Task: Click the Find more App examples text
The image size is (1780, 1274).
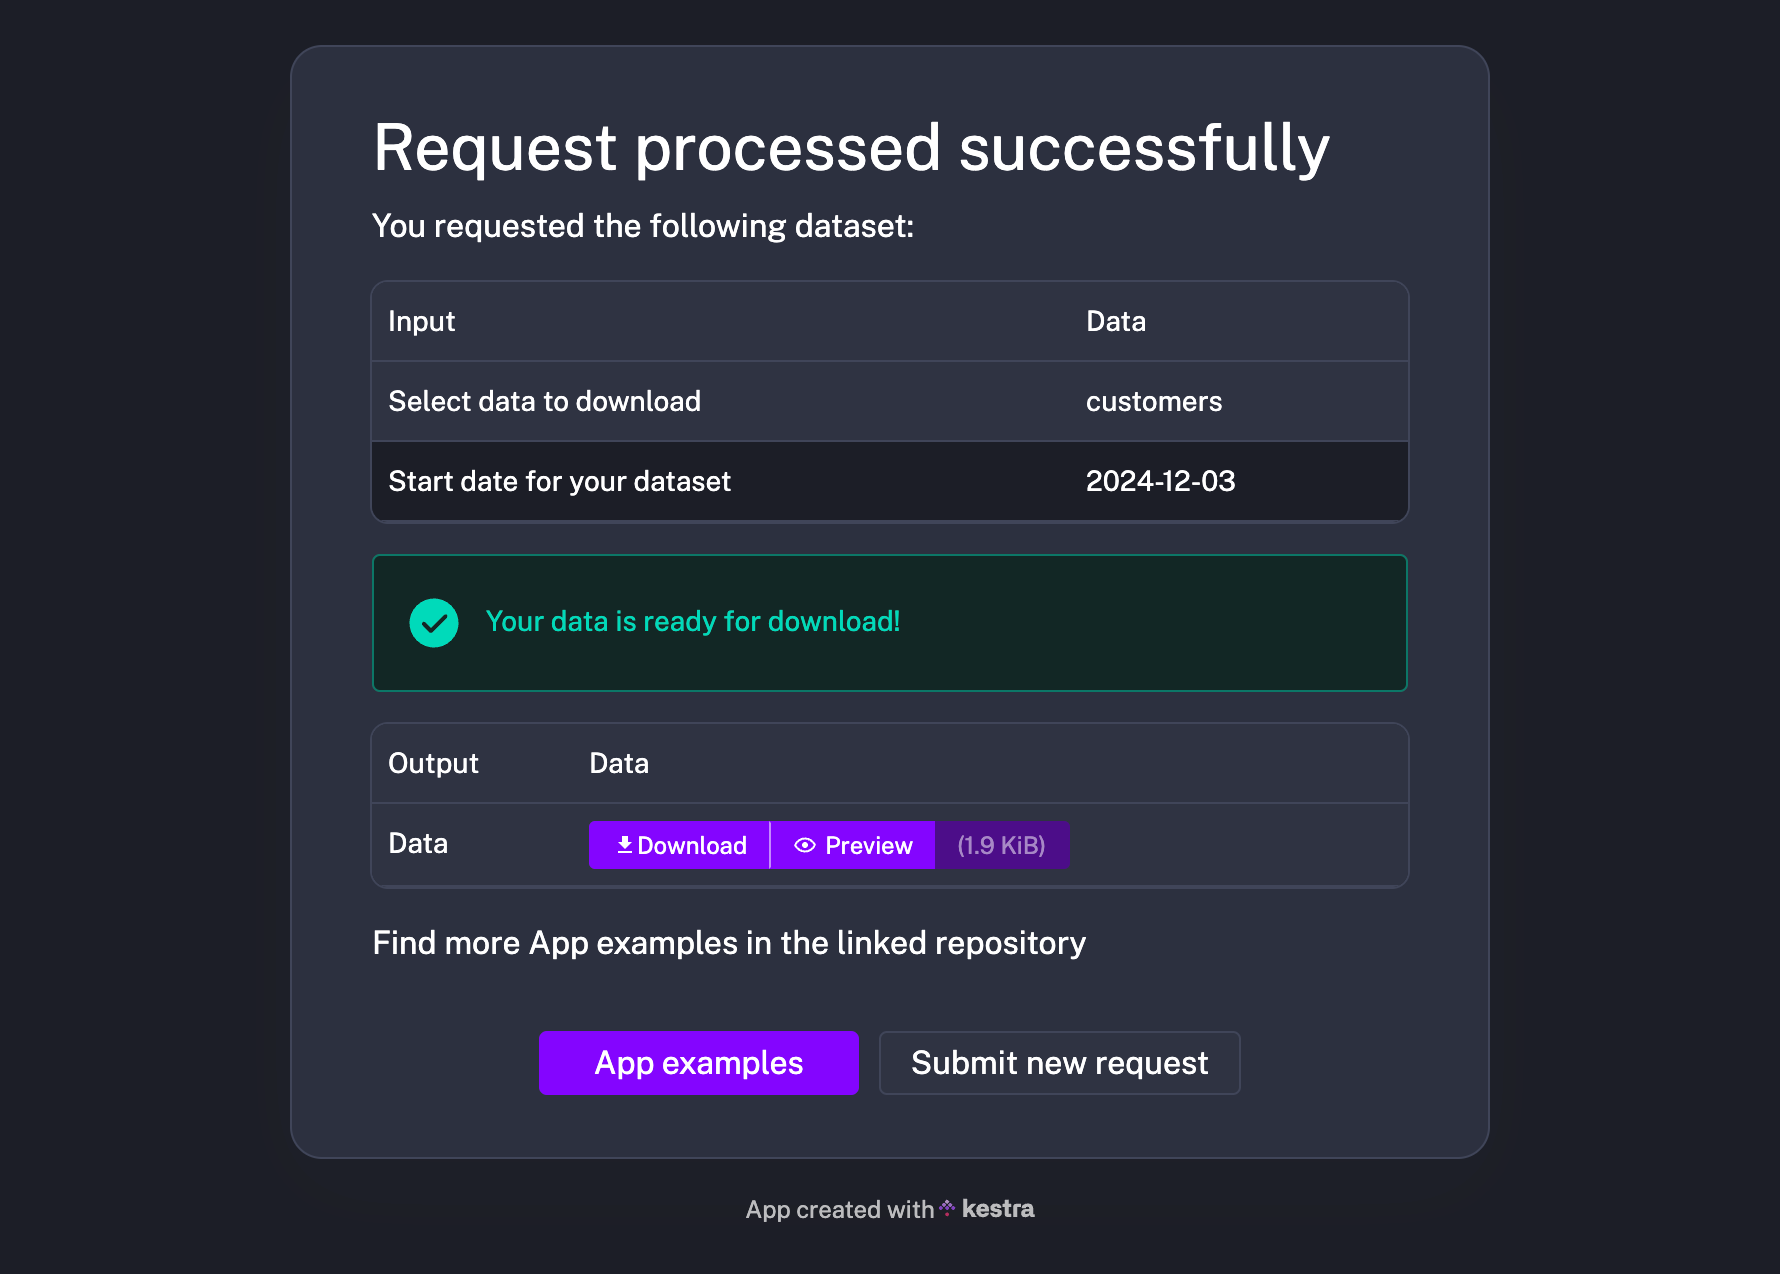Action: [729, 943]
